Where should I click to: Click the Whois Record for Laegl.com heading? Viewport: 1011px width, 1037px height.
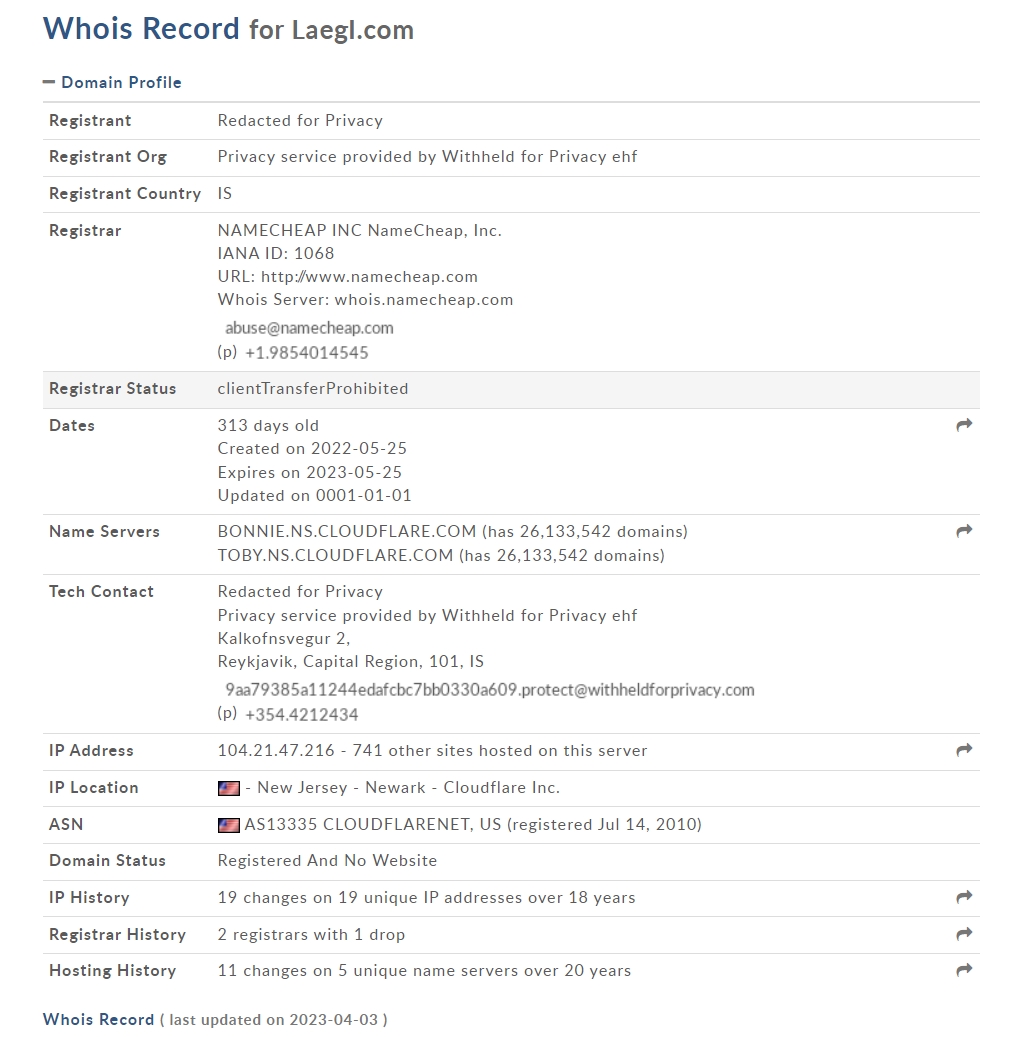229,29
